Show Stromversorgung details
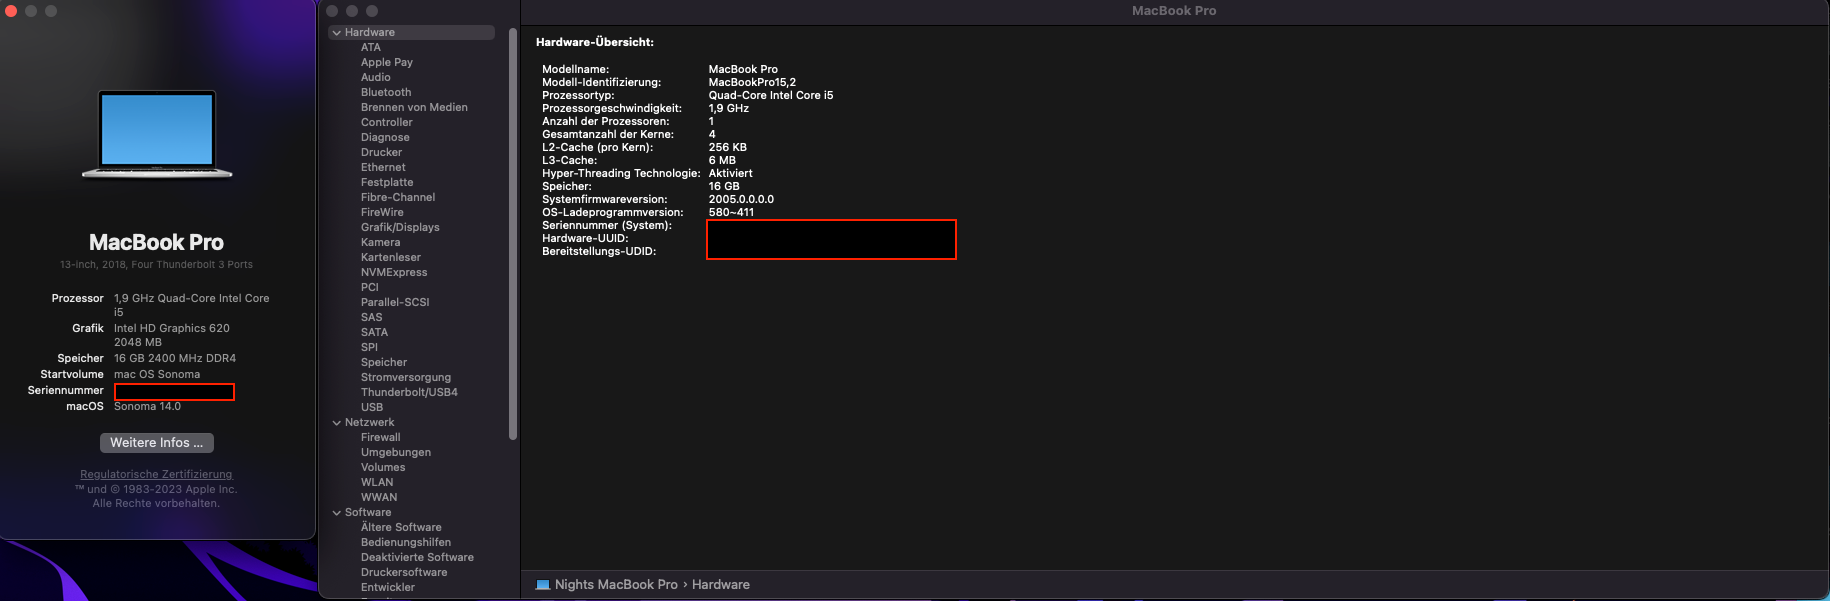1830x601 pixels. tap(406, 377)
